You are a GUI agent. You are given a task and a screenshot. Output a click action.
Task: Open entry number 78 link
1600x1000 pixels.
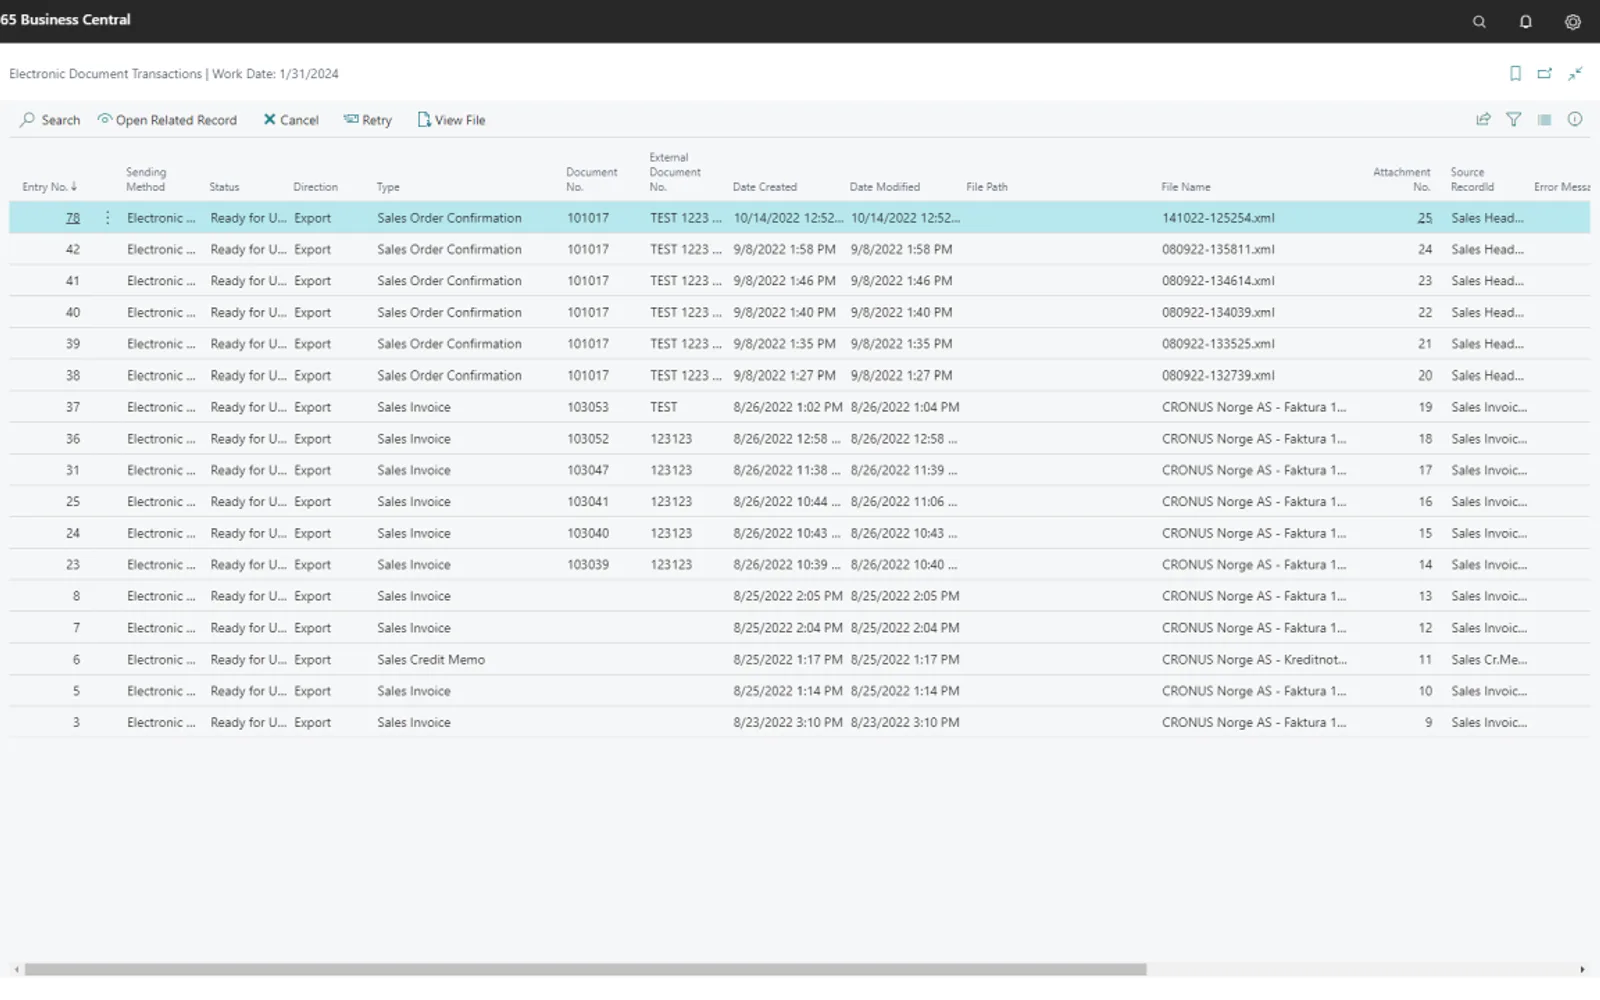pyautogui.click(x=73, y=217)
